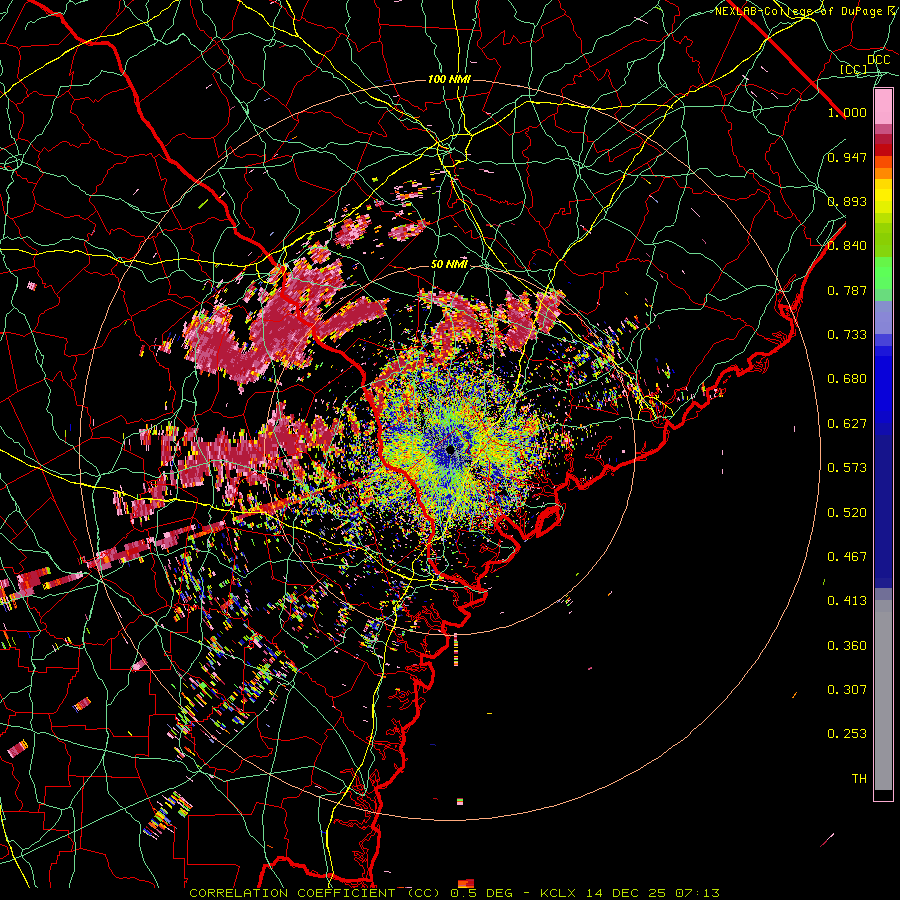This screenshot has height=900, width=900.
Task: Pick the gray swatch near 0.307
Action: 883,695
